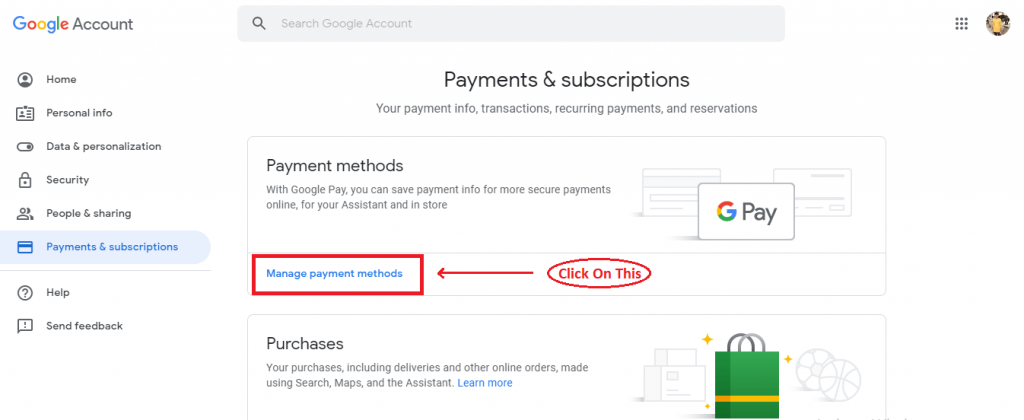Select the Data & personalization toggle icon

(x=25, y=147)
